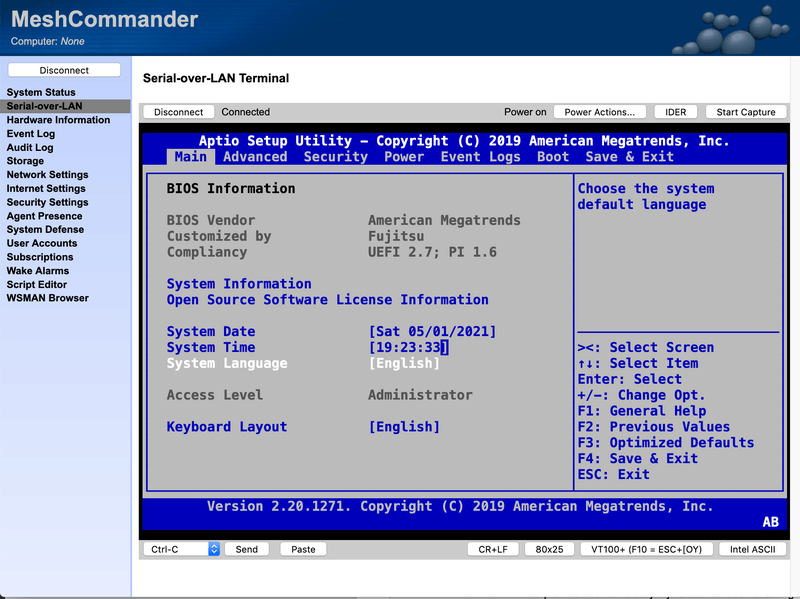Click Open Source Software License Information
The width and height of the screenshot is (800, 599).
pyautogui.click(x=328, y=300)
